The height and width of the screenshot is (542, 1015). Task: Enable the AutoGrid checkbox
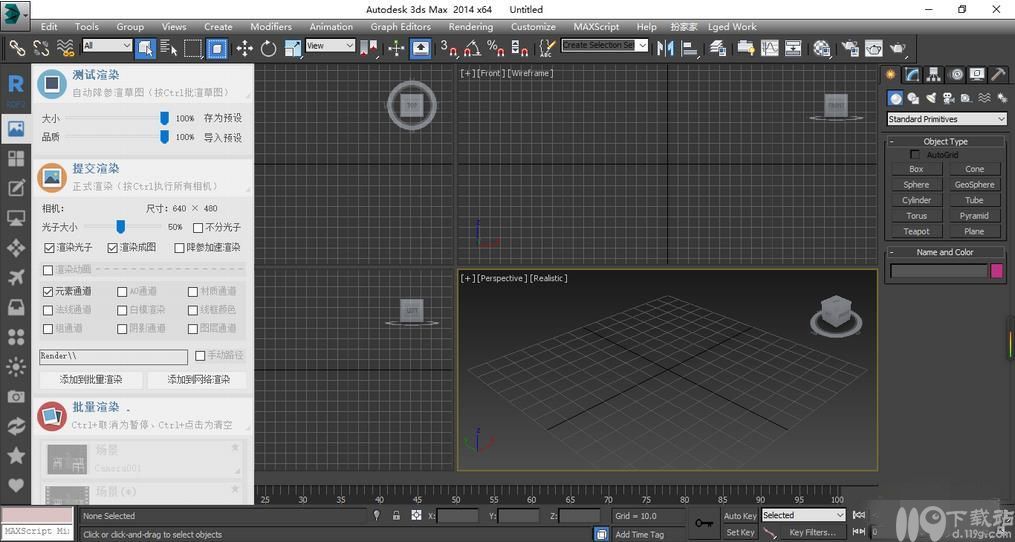pyautogui.click(x=915, y=155)
